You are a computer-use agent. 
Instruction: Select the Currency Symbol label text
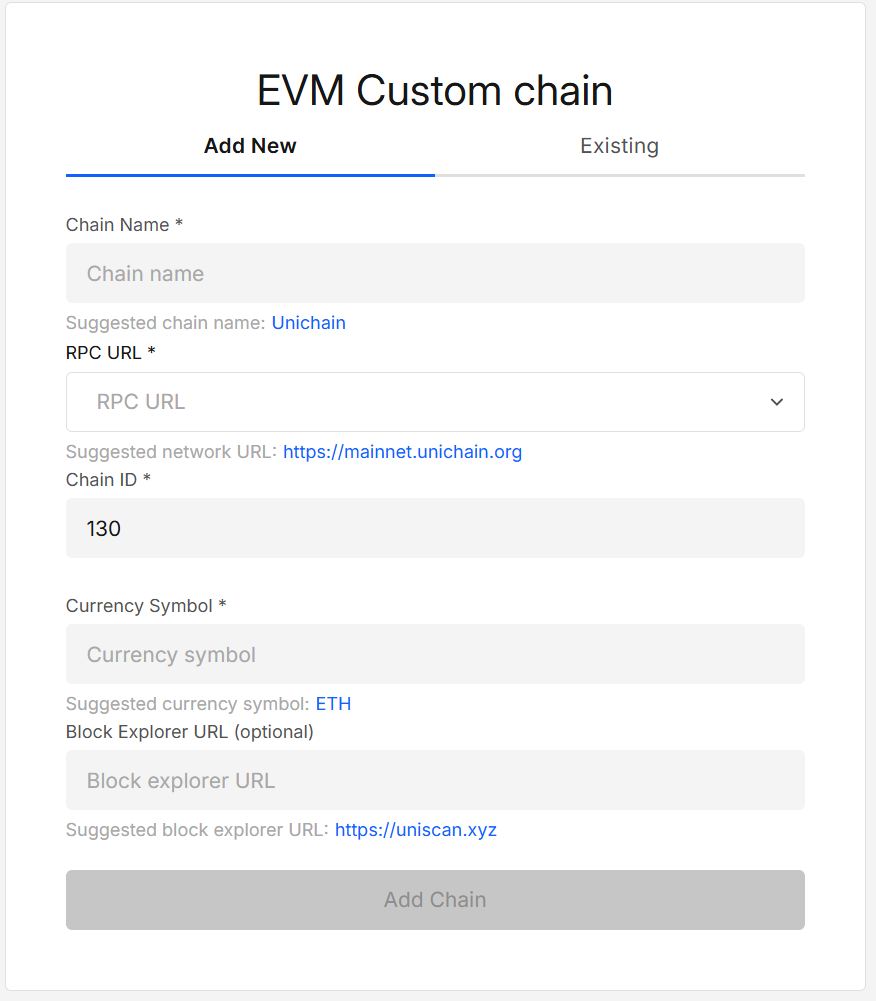[x=143, y=606]
